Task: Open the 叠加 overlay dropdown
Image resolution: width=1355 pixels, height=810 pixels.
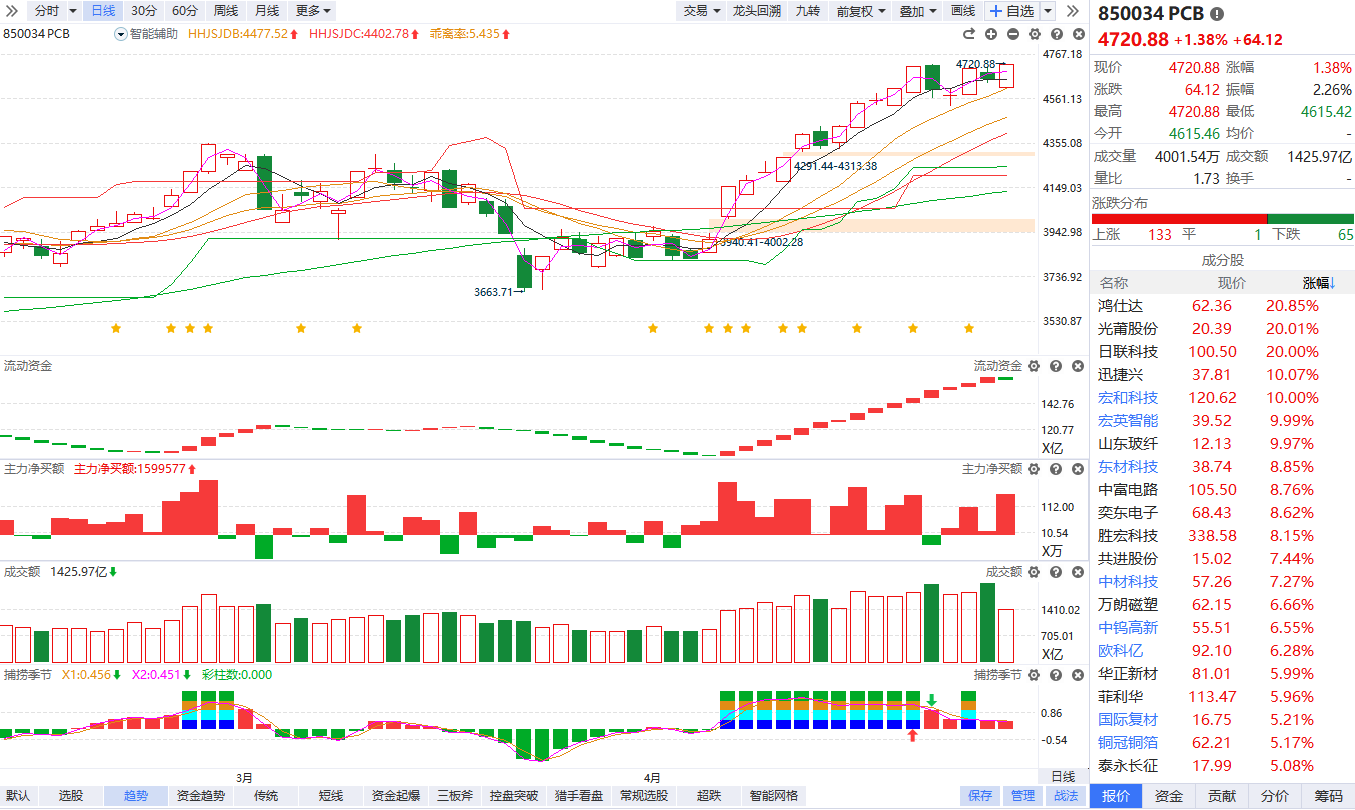Action: pyautogui.click(x=918, y=11)
